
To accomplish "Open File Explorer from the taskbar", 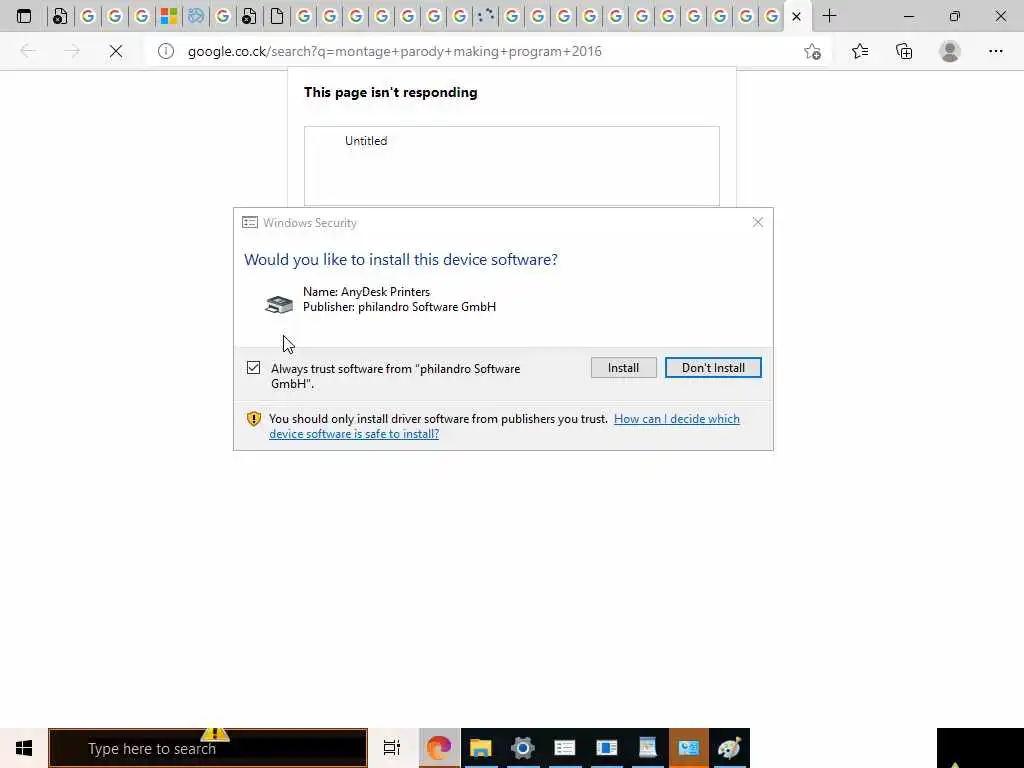I will pyautogui.click(x=481, y=748).
